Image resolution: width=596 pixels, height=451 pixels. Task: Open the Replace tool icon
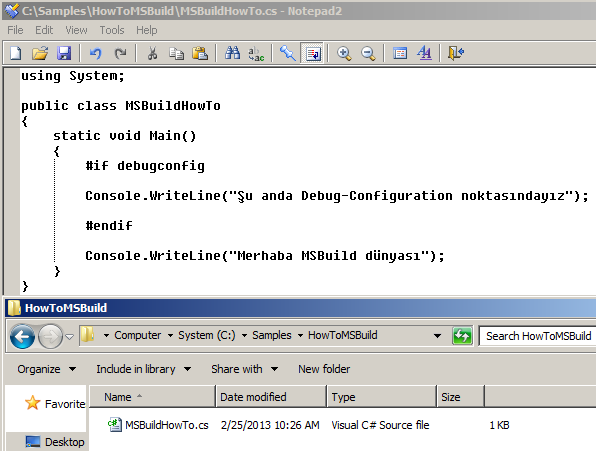pos(256,53)
